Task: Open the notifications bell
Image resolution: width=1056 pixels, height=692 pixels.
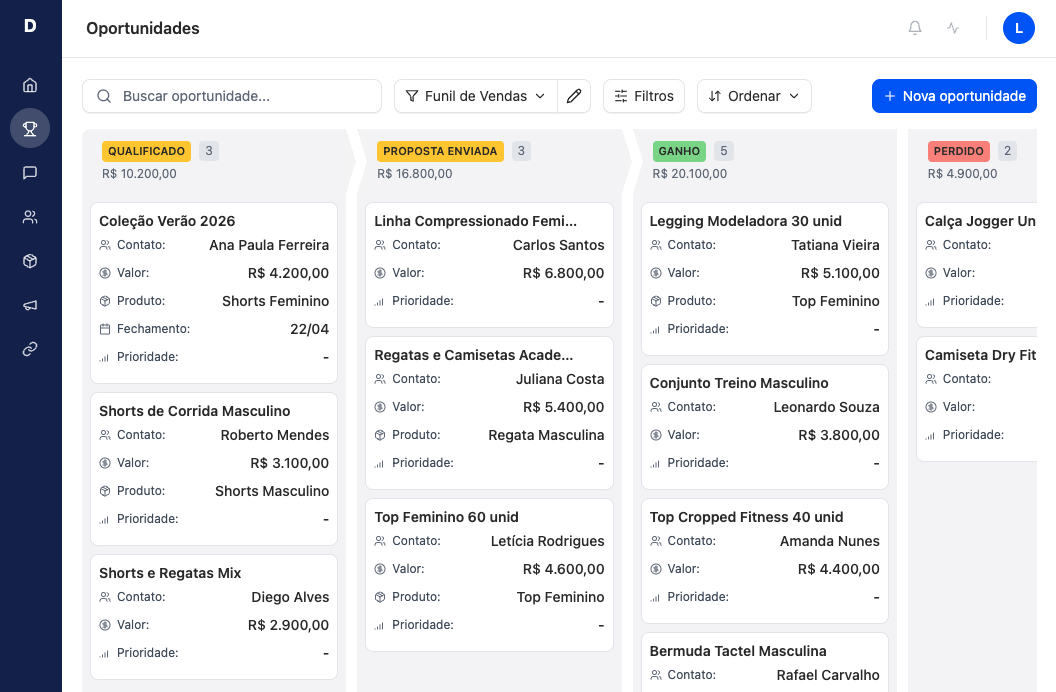Action: tap(914, 28)
